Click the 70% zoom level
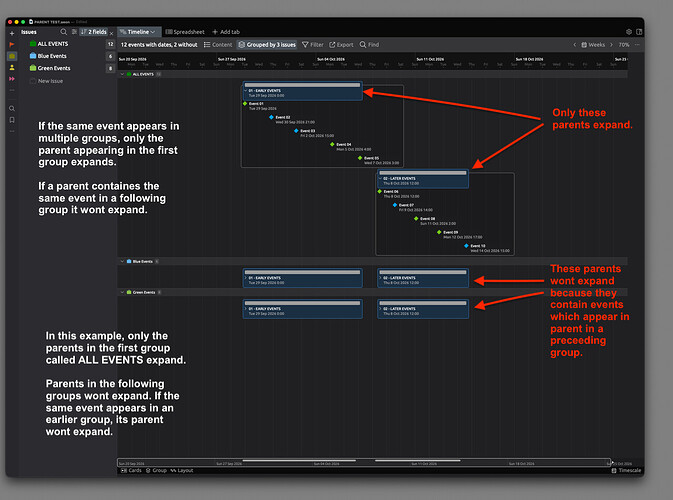 tap(624, 45)
